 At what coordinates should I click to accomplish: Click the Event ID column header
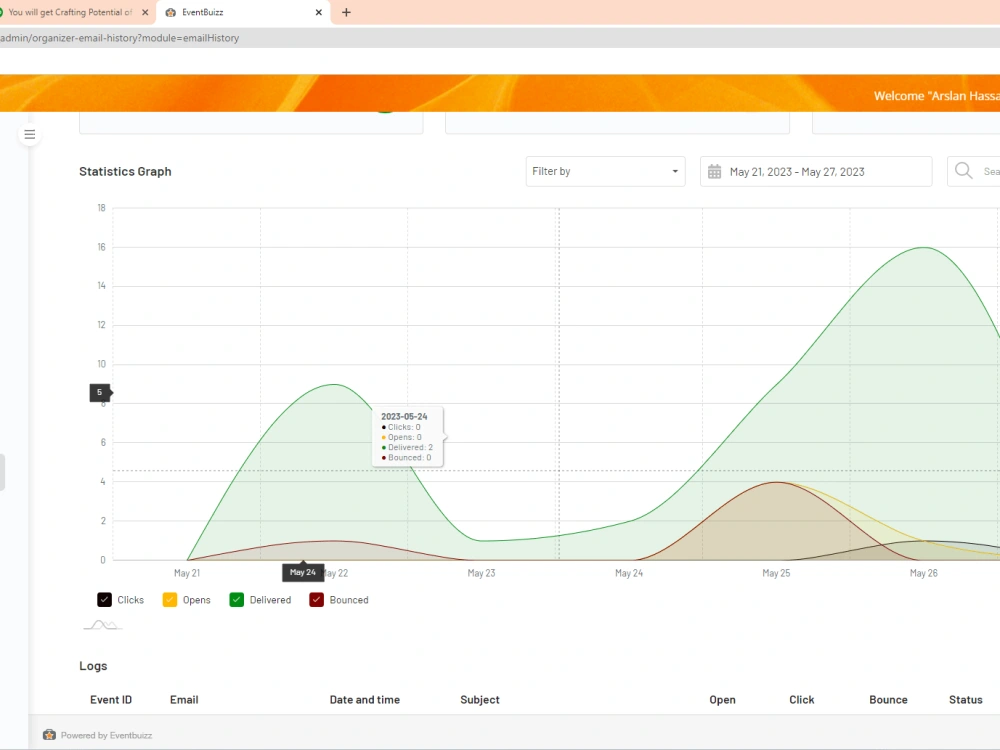(111, 700)
